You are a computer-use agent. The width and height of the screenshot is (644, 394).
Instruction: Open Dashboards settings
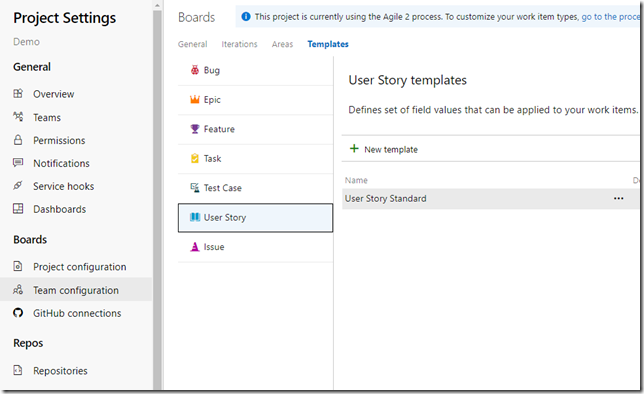point(60,210)
